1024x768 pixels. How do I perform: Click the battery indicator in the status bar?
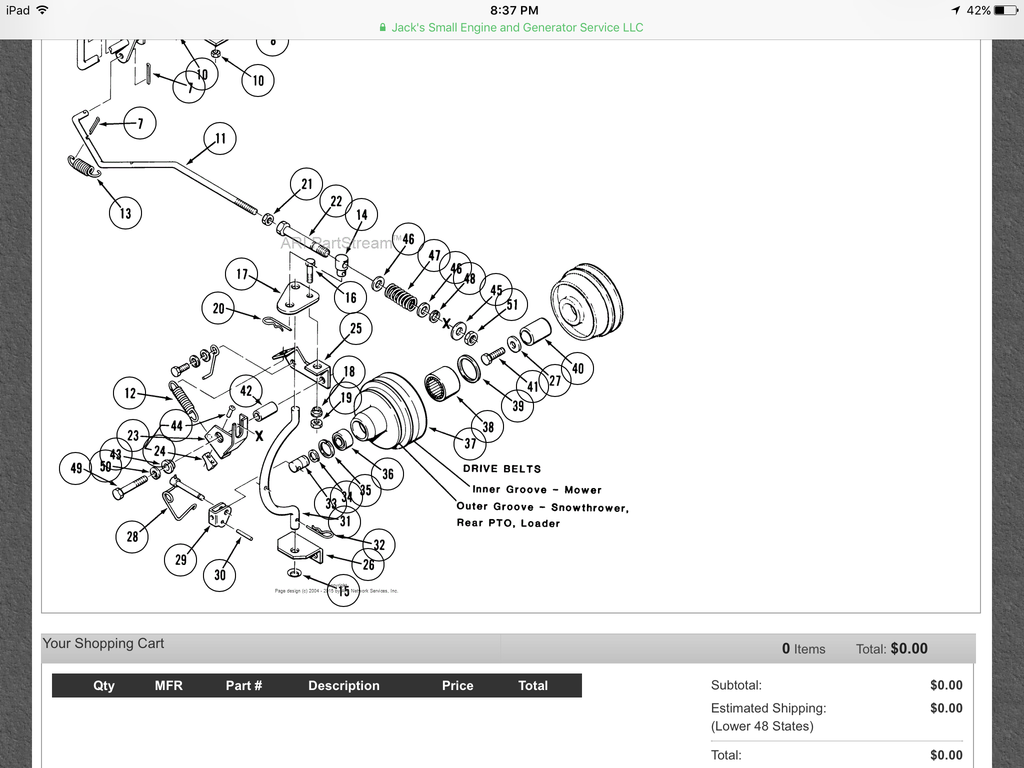(1003, 11)
